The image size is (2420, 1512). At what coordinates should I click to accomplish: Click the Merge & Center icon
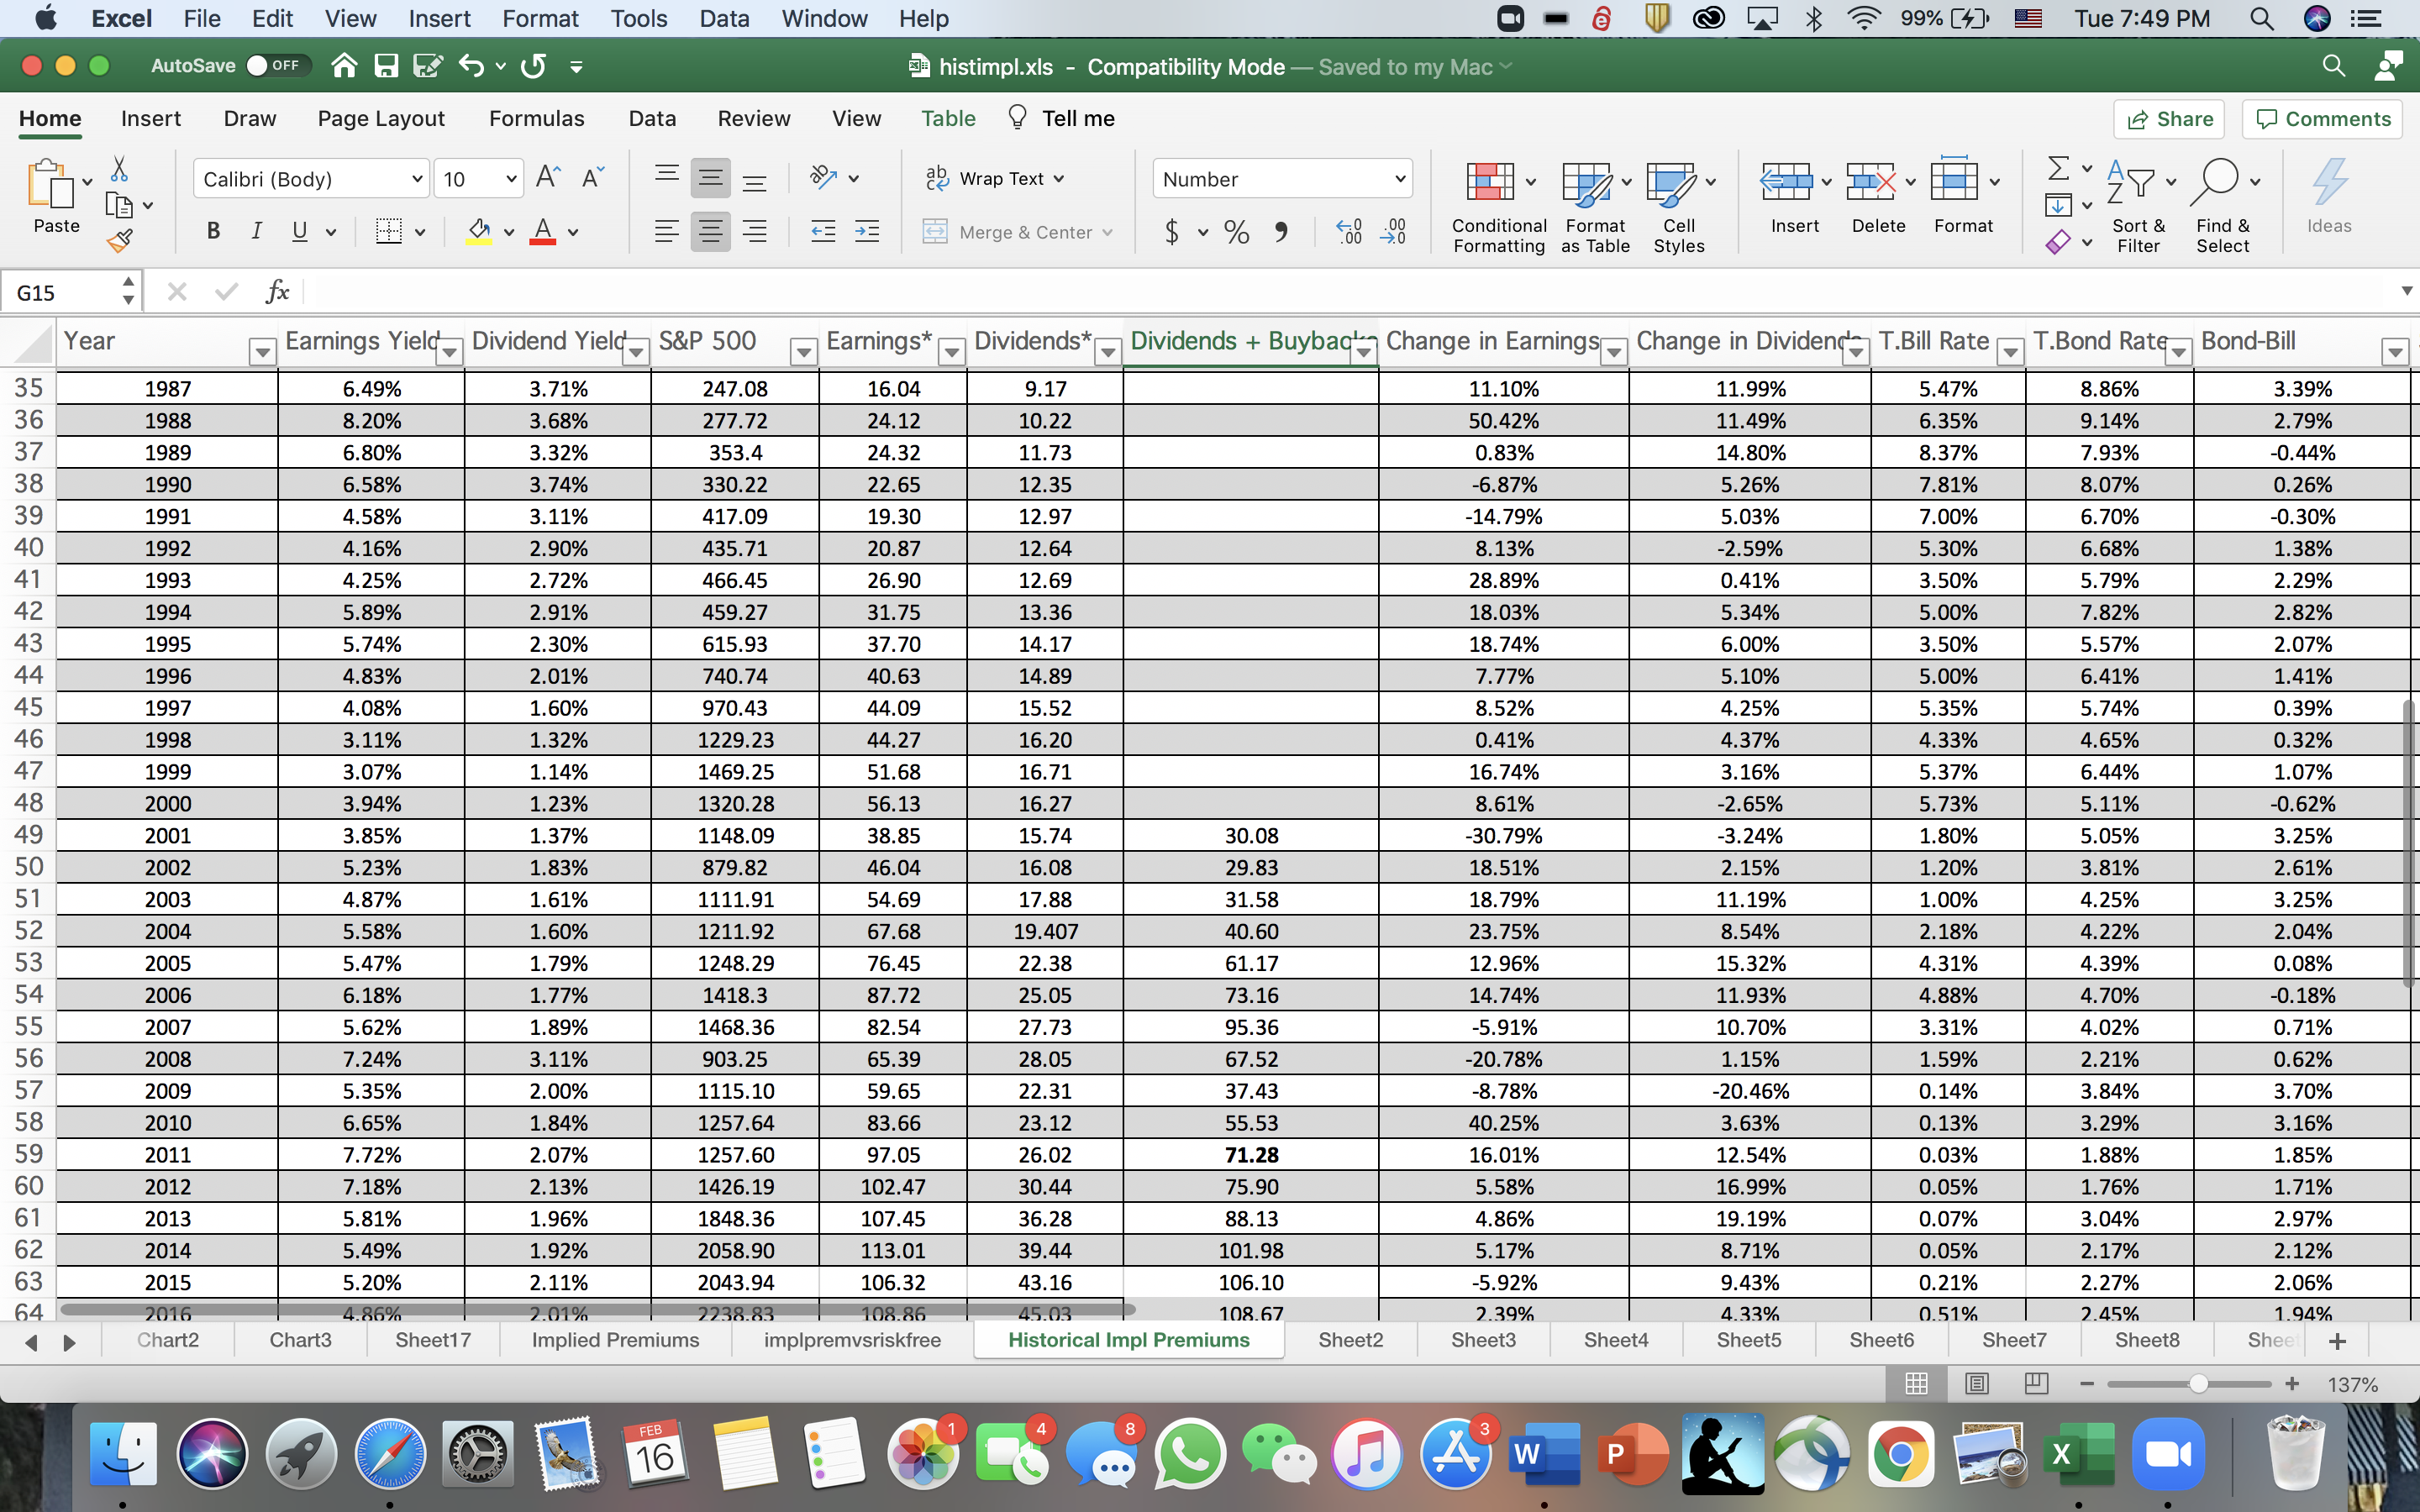point(935,231)
